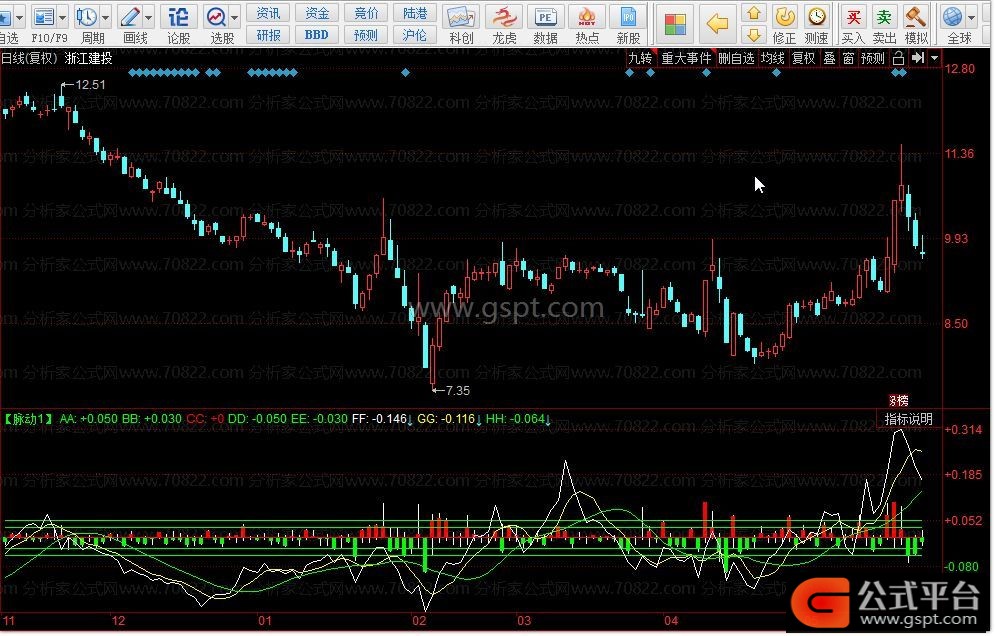Click the 买入 buy icon
996x636 pixels.
click(854, 17)
